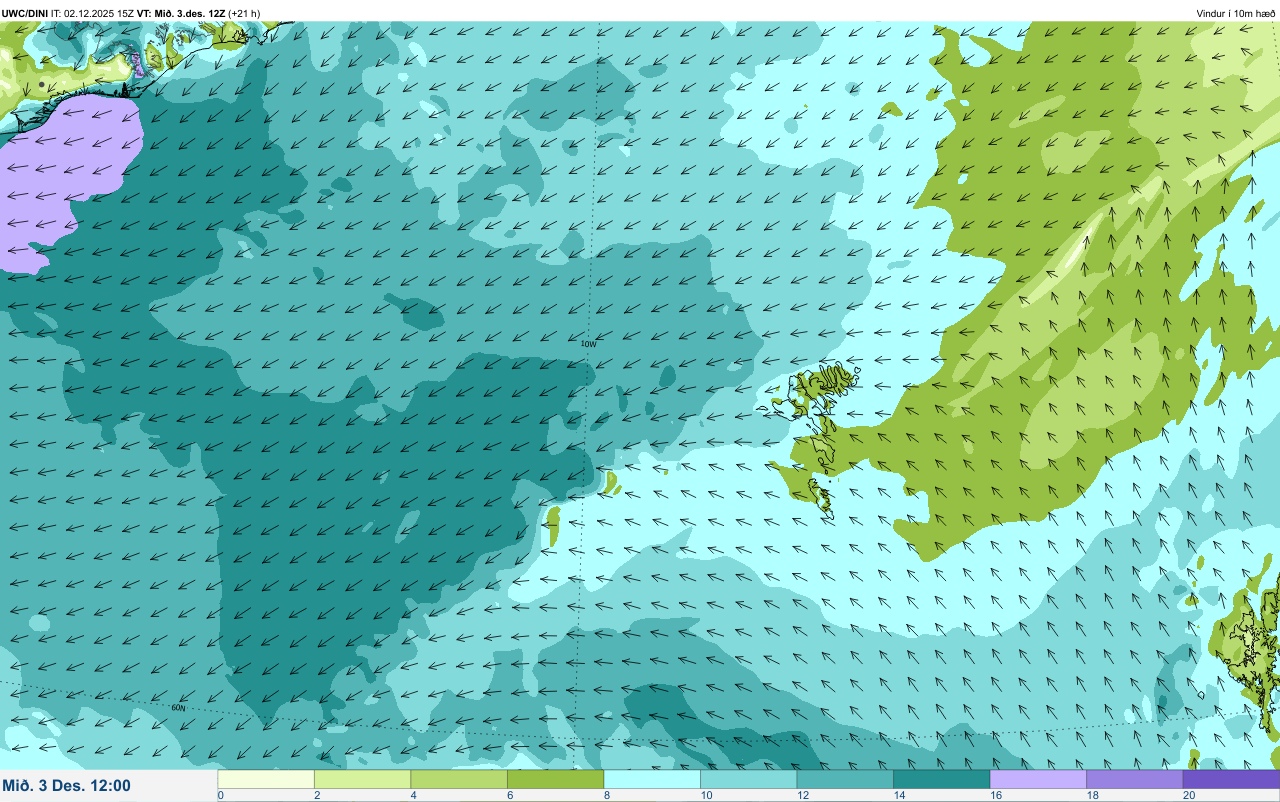Click the '10W' meridian label on map
The height and width of the screenshot is (802, 1280).
click(588, 344)
